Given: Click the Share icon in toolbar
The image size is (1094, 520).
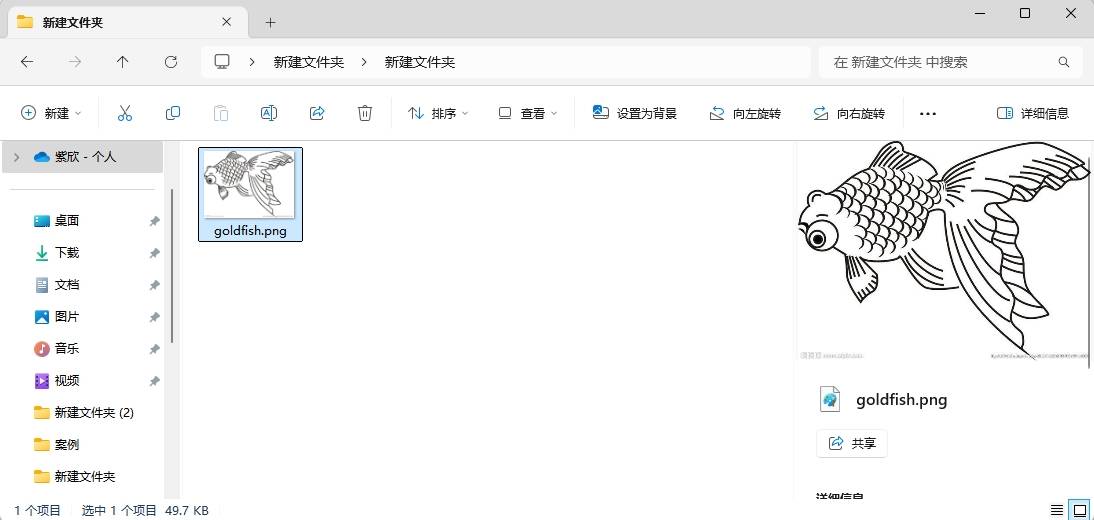Looking at the screenshot, I should tap(317, 113).
